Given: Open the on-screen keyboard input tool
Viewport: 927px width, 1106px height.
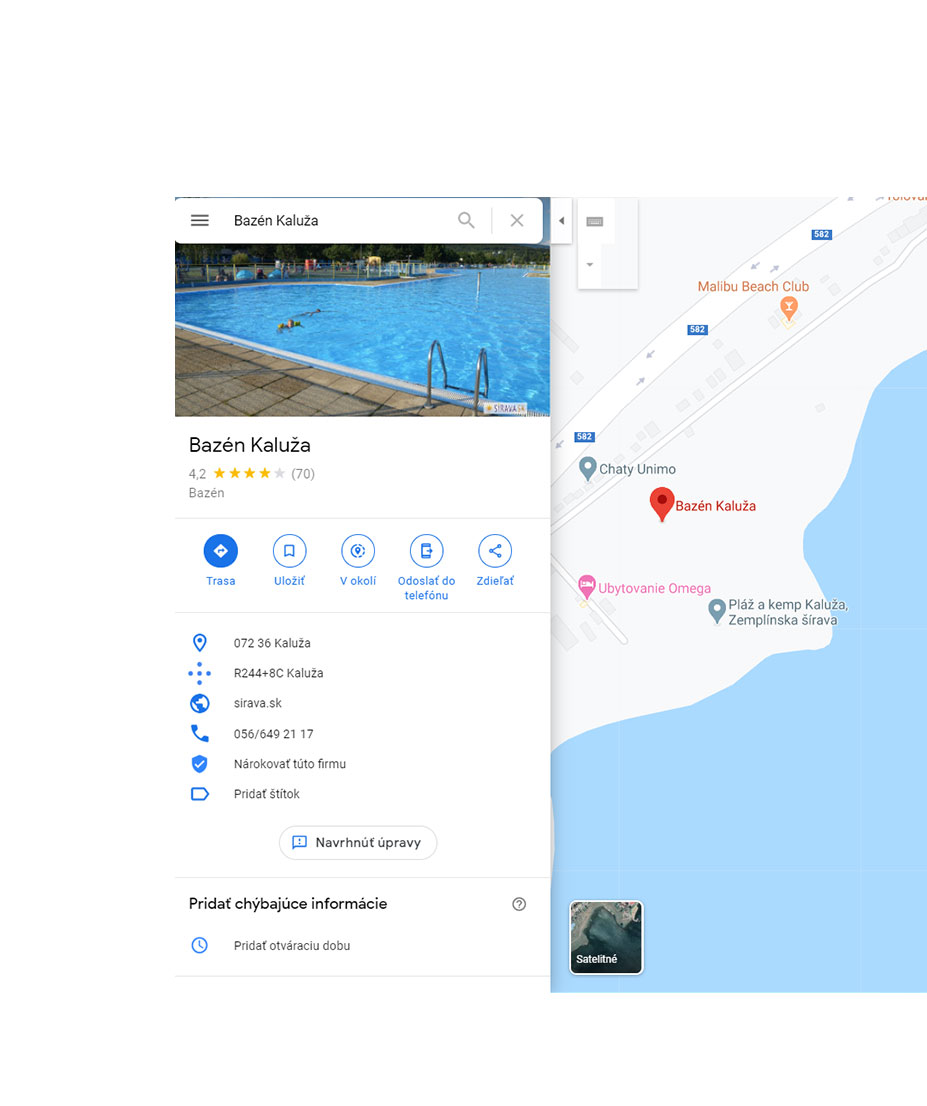Looking at the screenshot, I should (x=595, y=221).
